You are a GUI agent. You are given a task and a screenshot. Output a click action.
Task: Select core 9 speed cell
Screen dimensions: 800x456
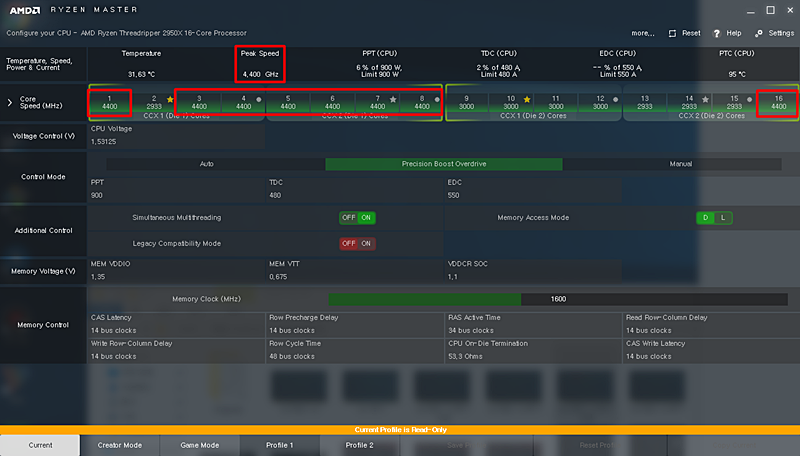[x=466, y=103]
